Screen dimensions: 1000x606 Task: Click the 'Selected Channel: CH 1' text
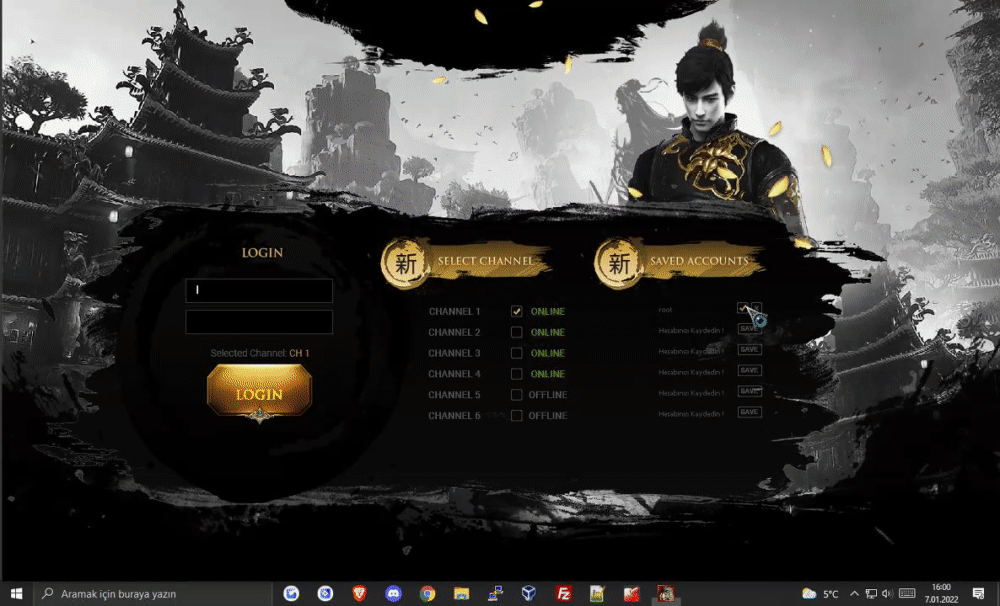pyautogui.click(x=260, y=353)
